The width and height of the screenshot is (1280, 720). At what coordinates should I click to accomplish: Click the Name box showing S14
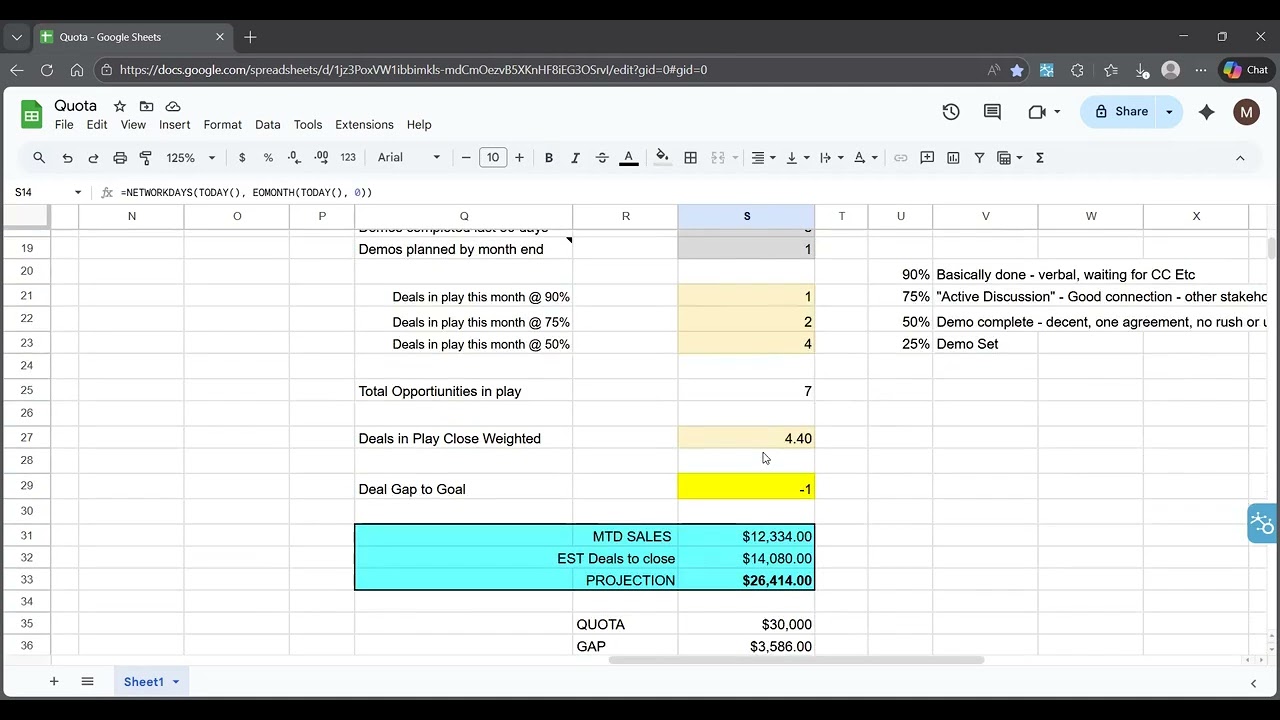pos(48,192)
